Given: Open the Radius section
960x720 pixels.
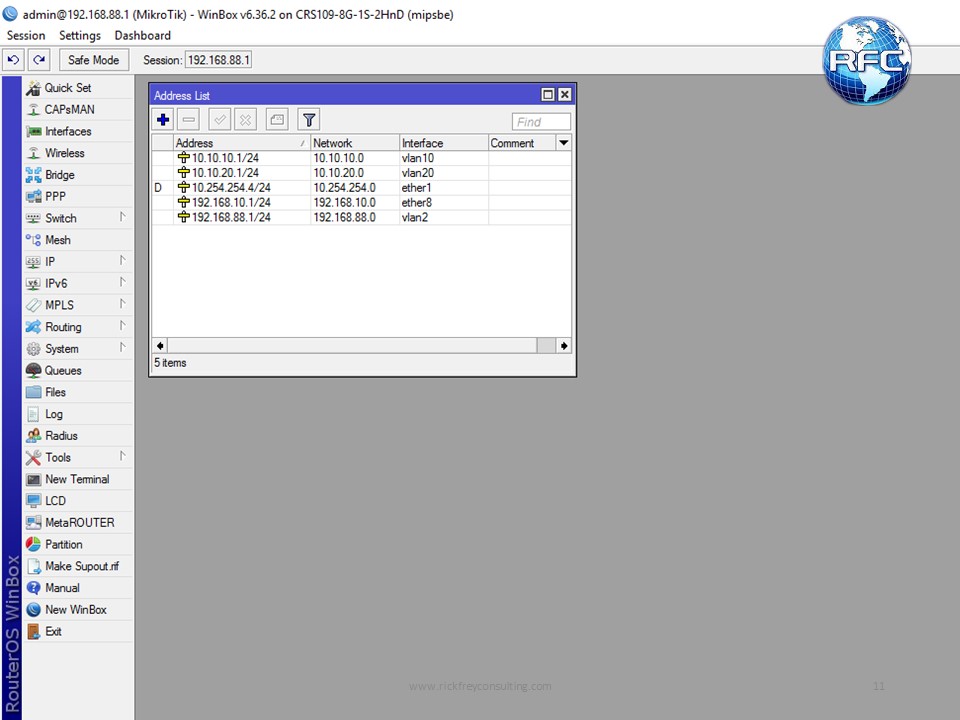Looking at the screenshot, I should coord(78,436).
